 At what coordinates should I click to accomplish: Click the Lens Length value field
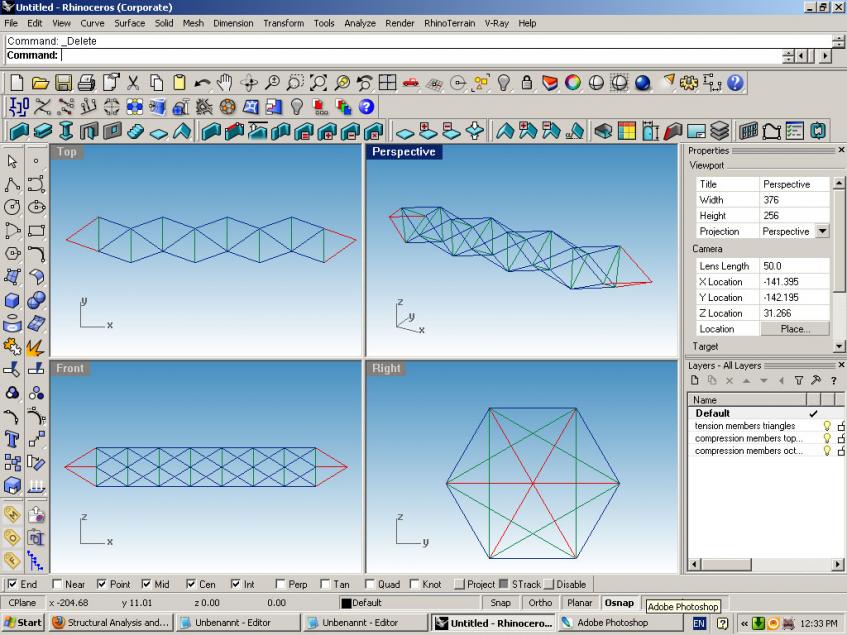tap(795, 266)
